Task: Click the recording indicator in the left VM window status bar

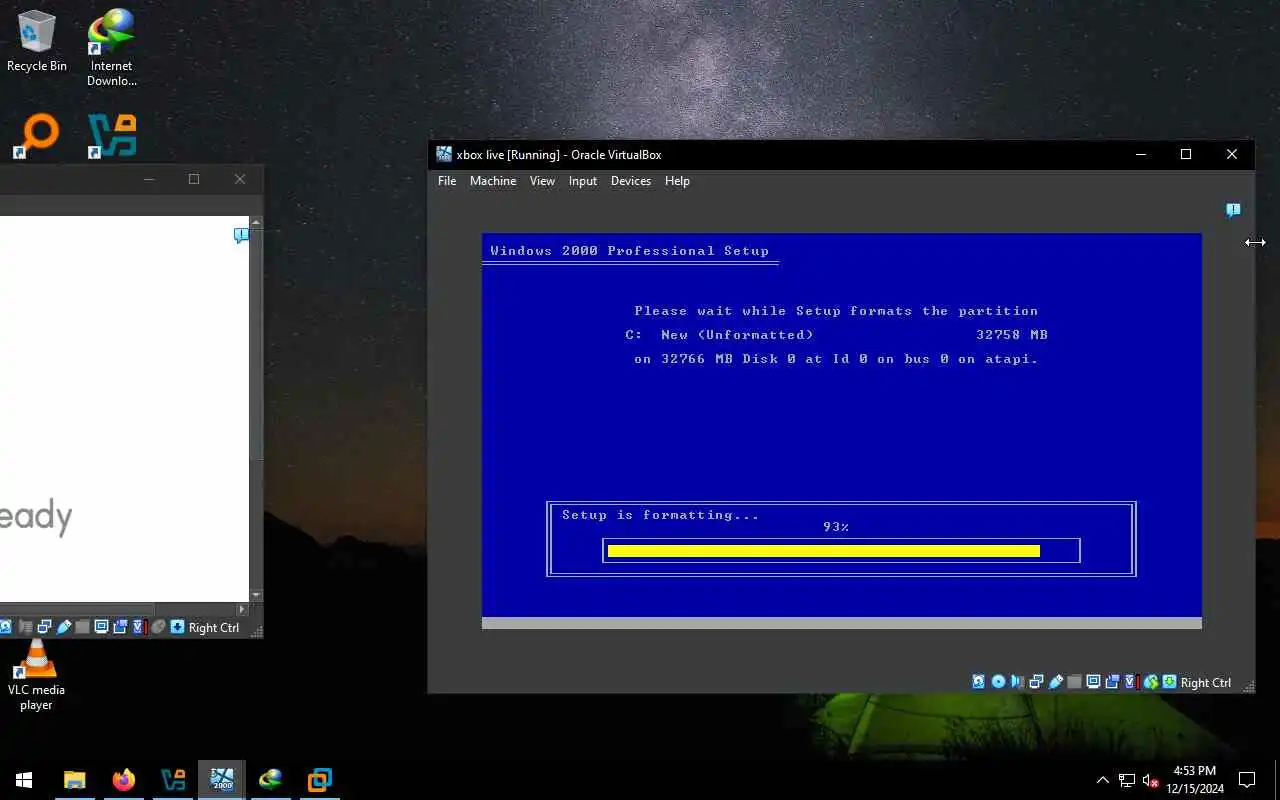Action: coord(120,627)
